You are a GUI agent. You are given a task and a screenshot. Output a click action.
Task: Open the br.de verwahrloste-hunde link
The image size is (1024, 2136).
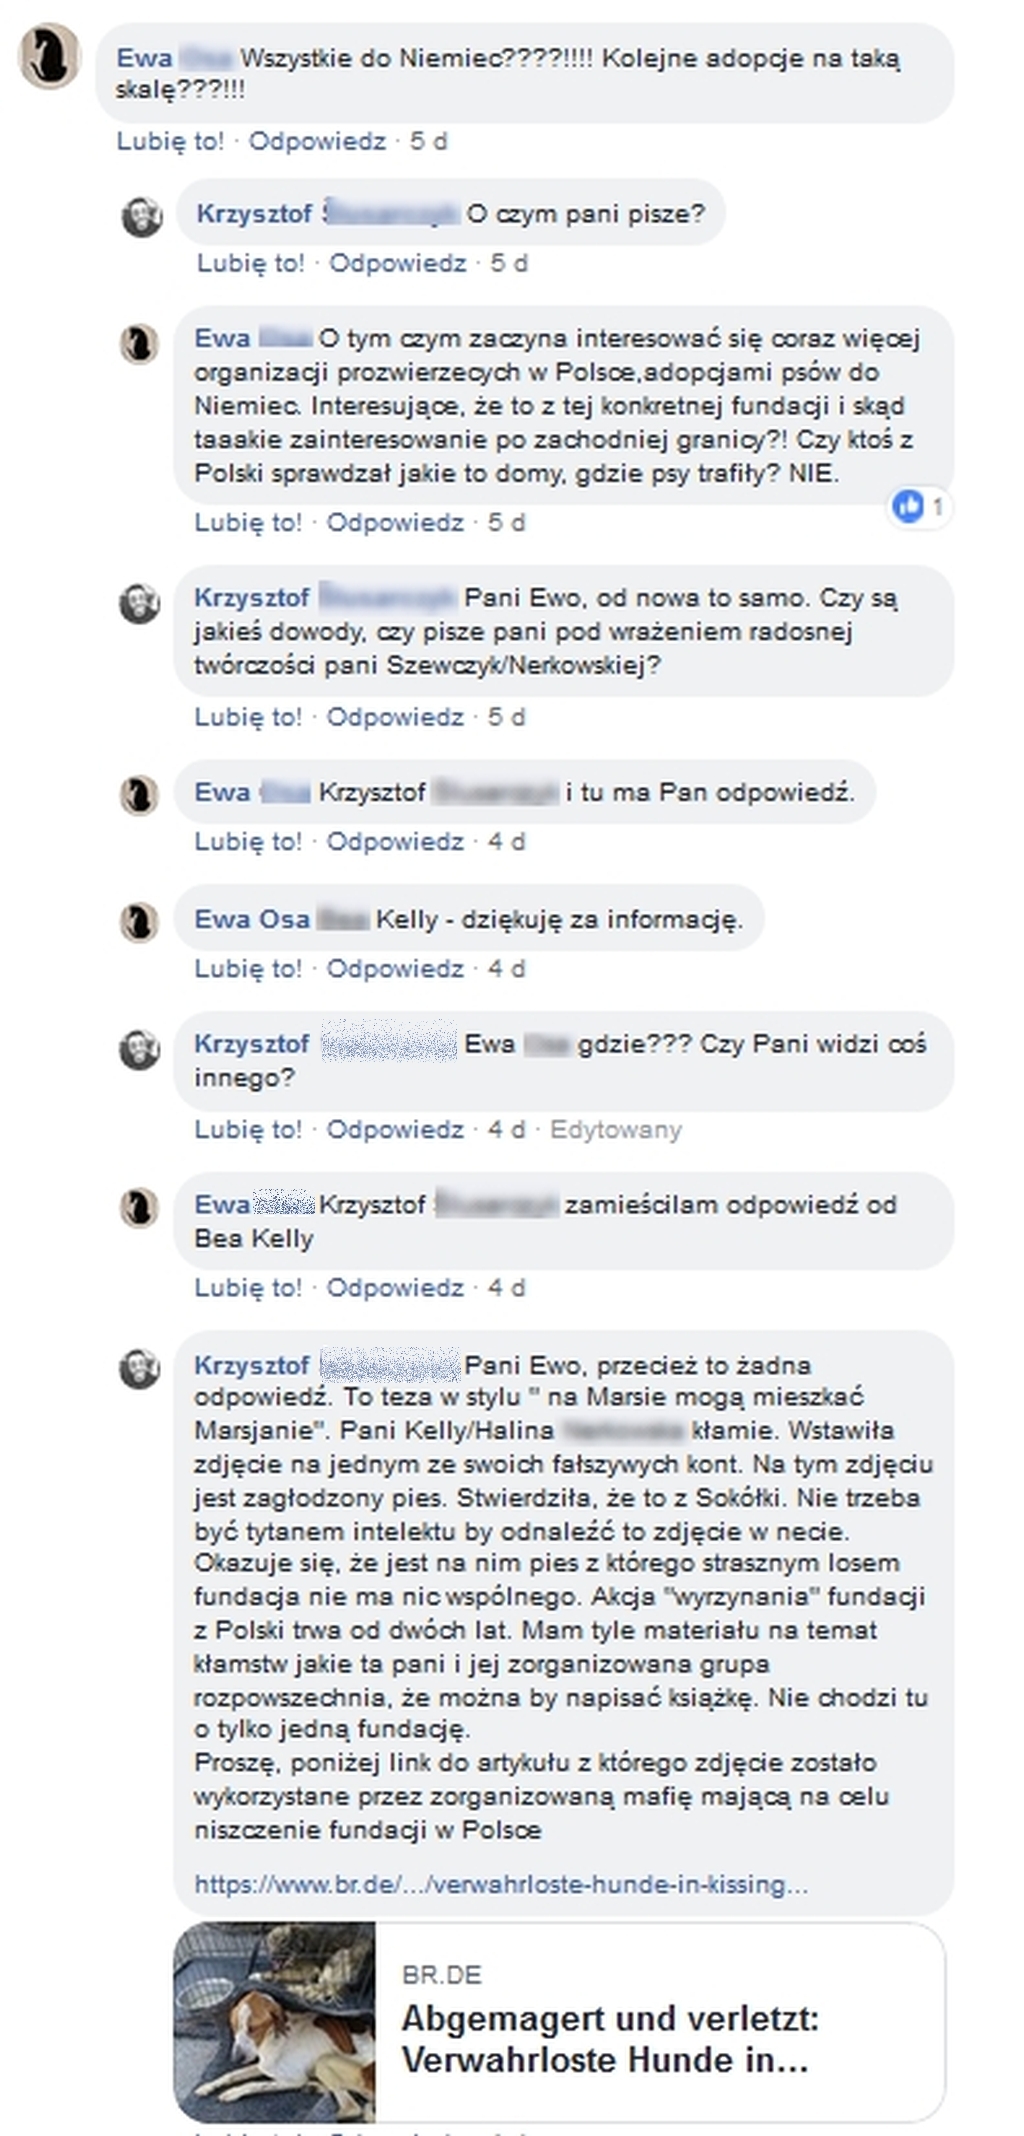coord(501,1884)
